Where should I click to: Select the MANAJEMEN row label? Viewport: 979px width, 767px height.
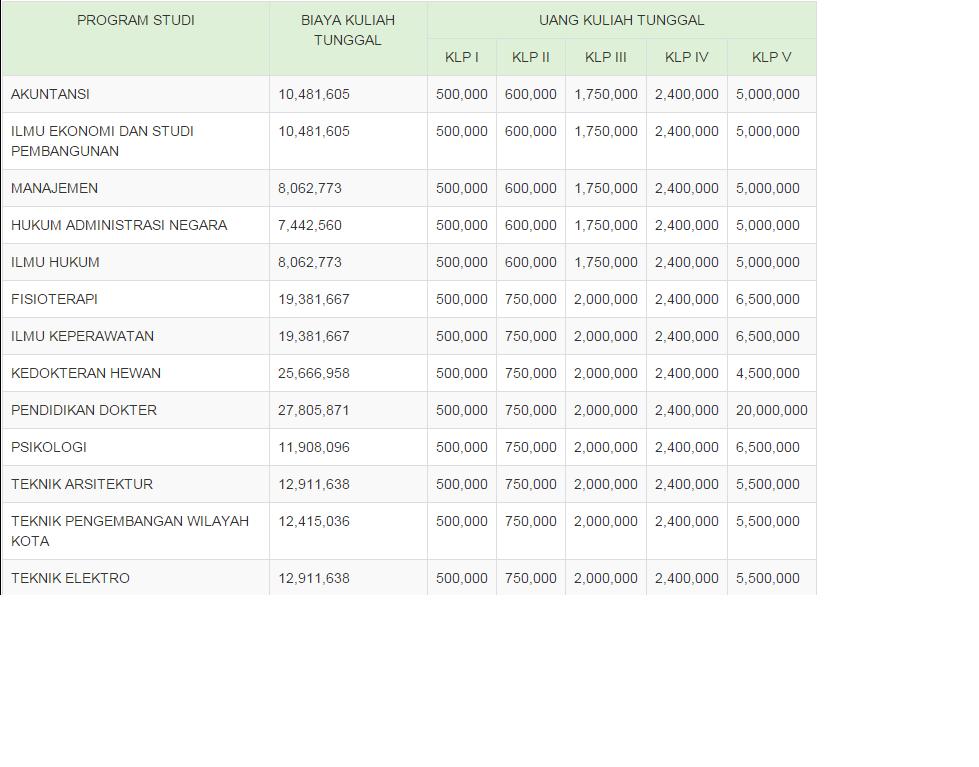click(54, 188)
